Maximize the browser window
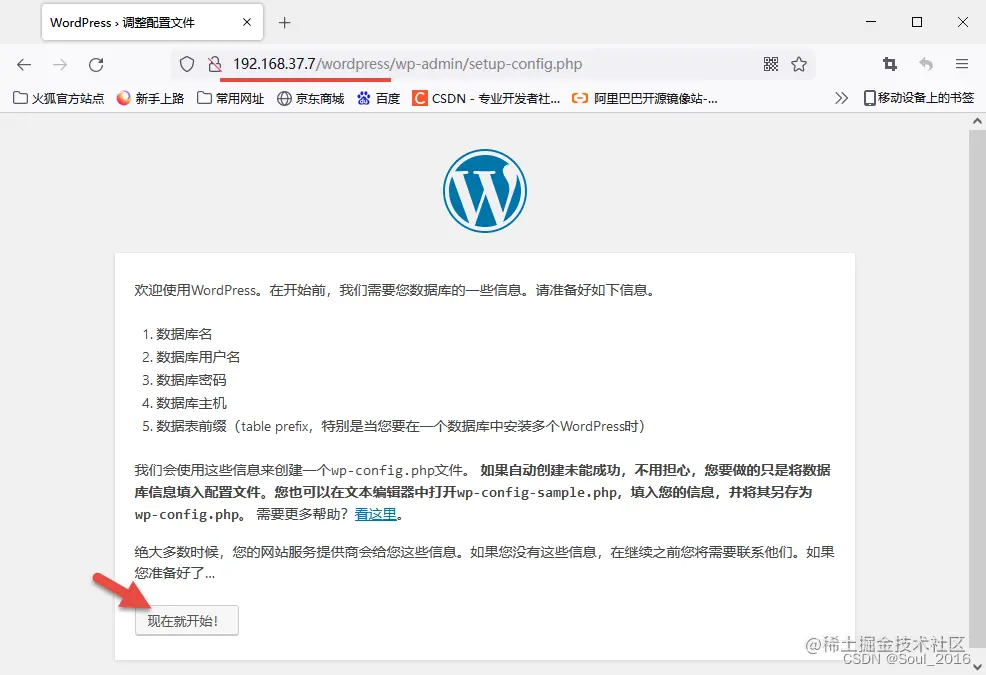The height and width of the screenshot is (675, 986). point(917,22)
